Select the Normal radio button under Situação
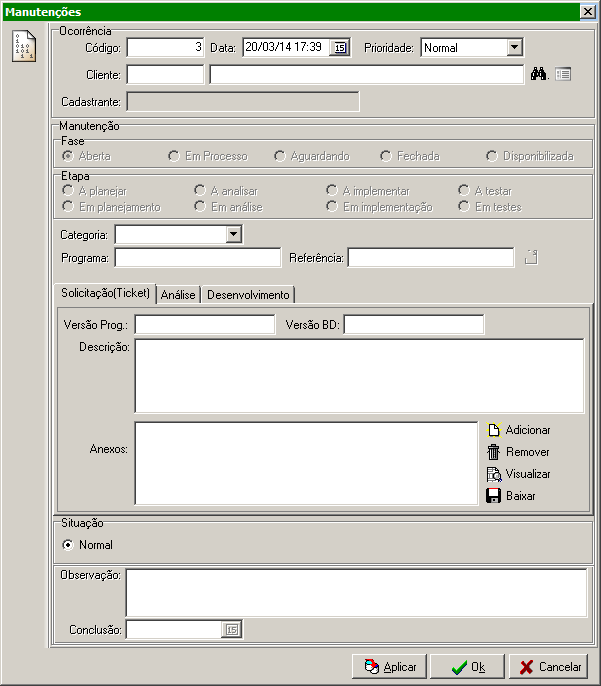The width and height of the screenshot is (601, 686). tap(68, 545)
